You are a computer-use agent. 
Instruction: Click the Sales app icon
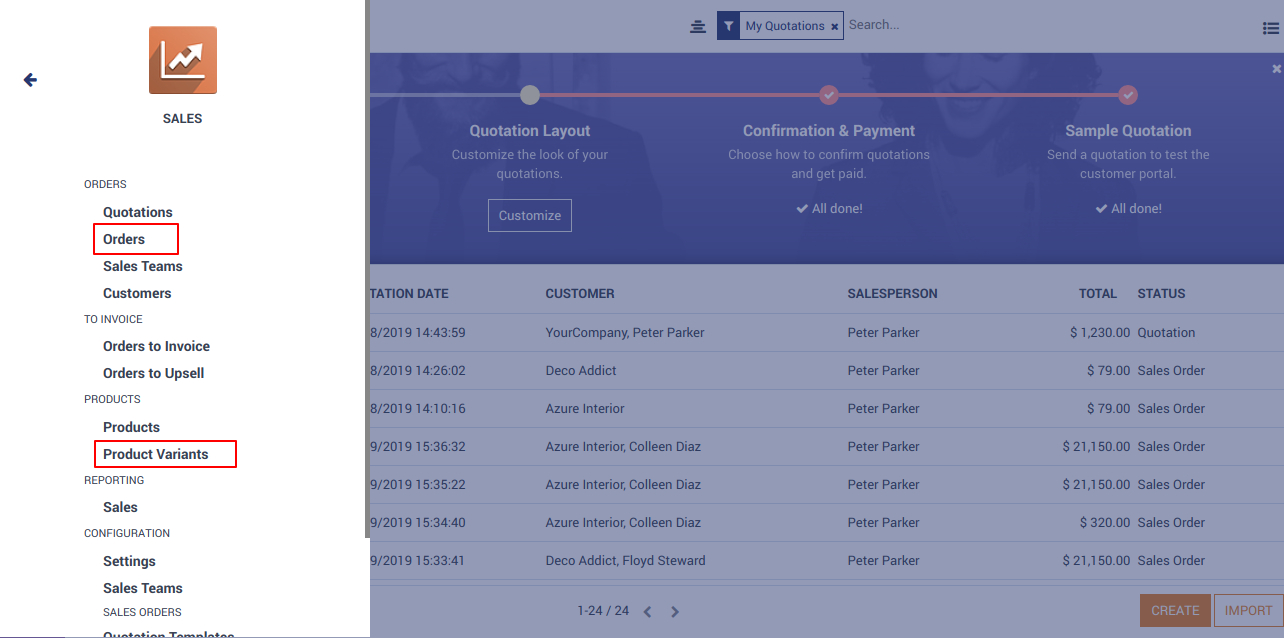(183, 60)
